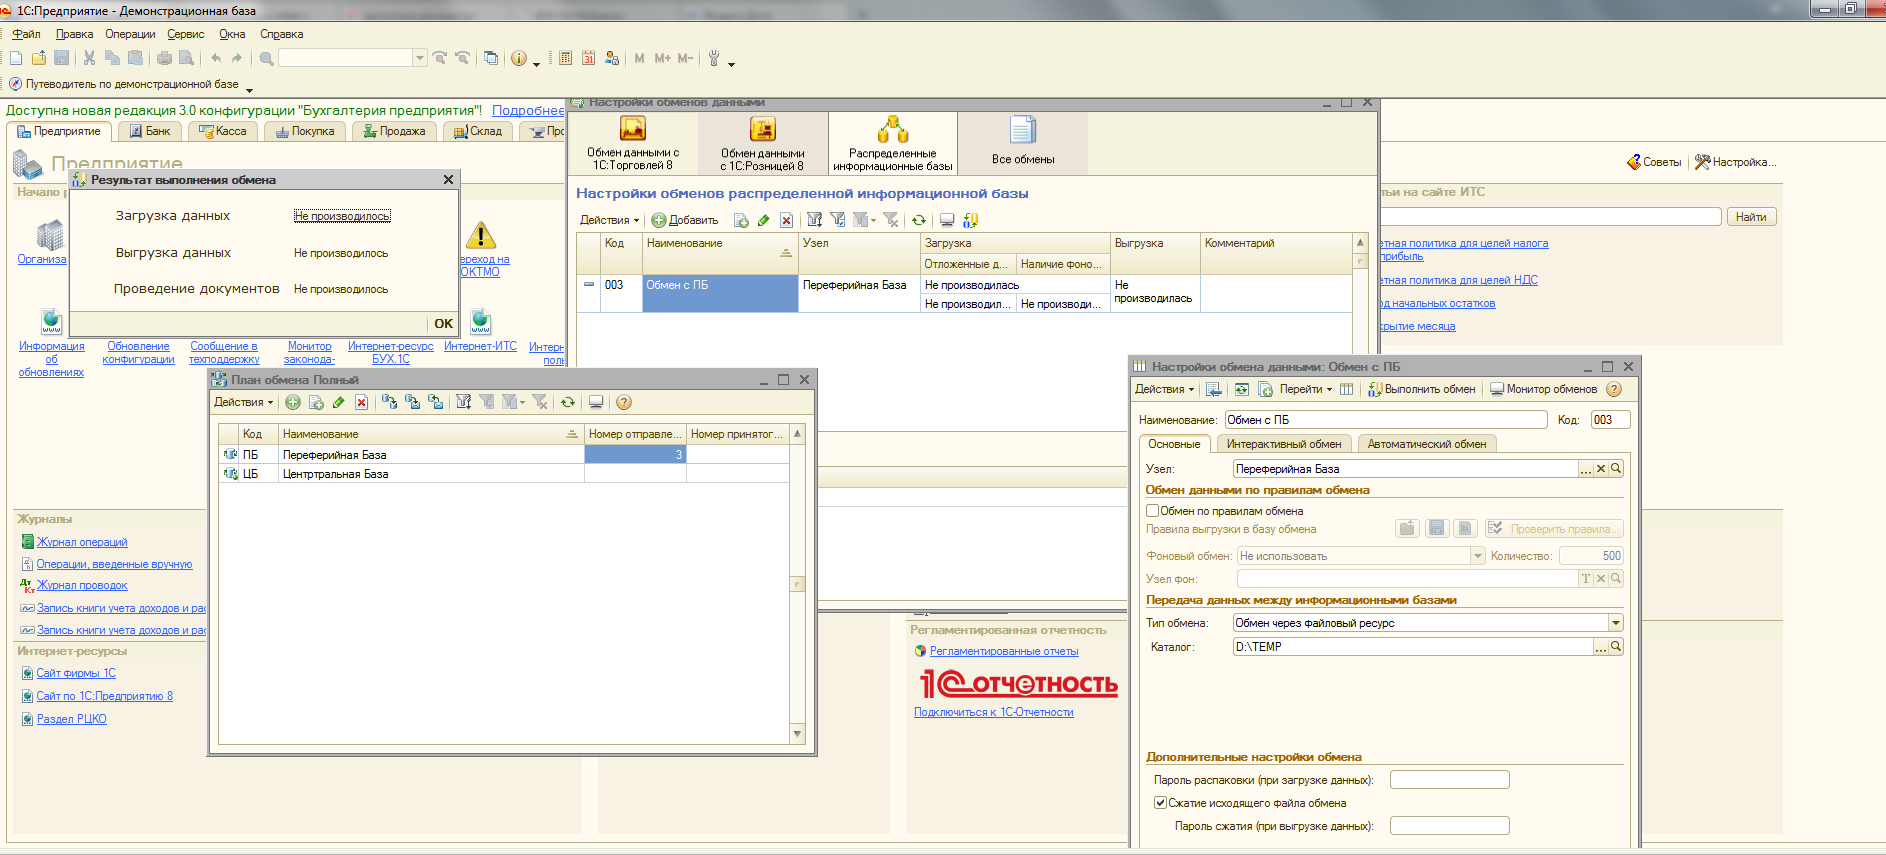This screenshot has width=1886, height=855.
Task: Click the New document icon in main toolbar
Action: [x=16, y=58]
